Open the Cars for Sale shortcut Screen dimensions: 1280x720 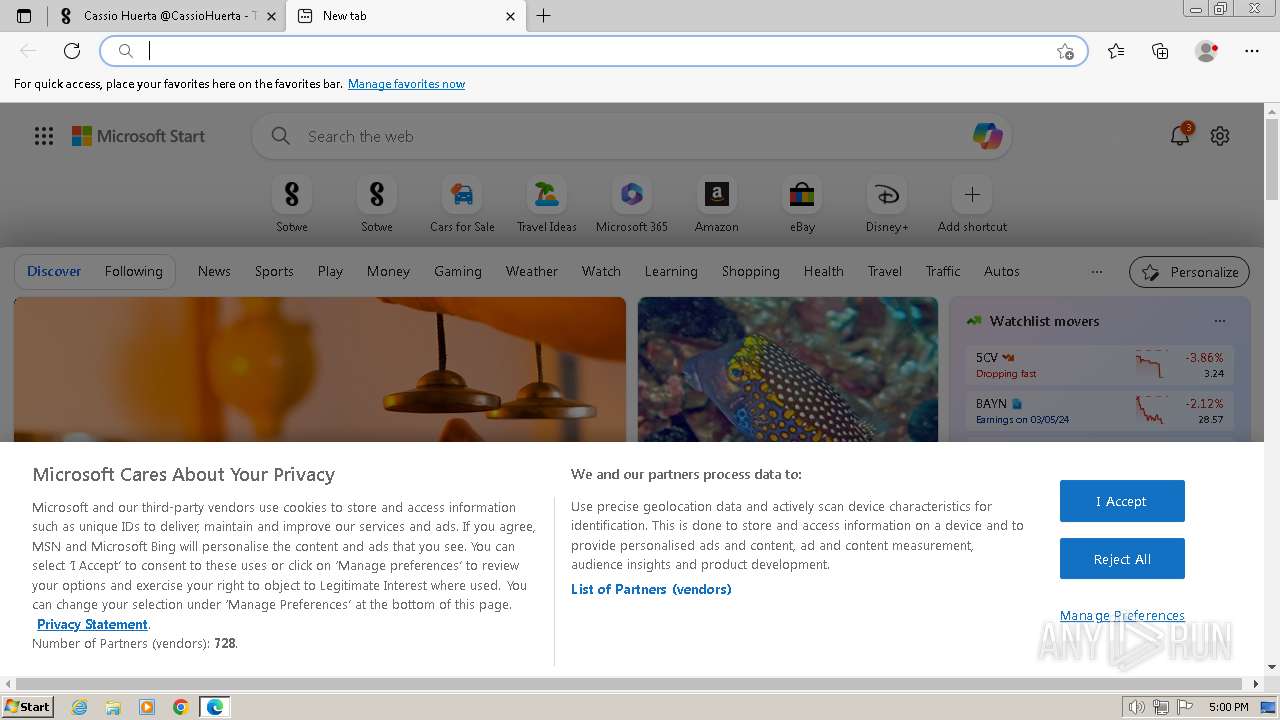pyautogui.click(x=462, y=204)
